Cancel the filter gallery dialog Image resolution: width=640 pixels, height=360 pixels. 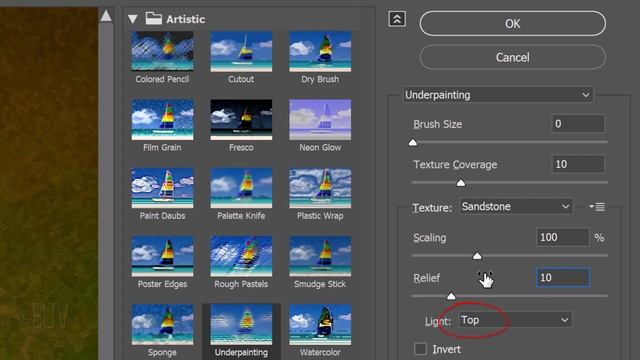point(513,57)
